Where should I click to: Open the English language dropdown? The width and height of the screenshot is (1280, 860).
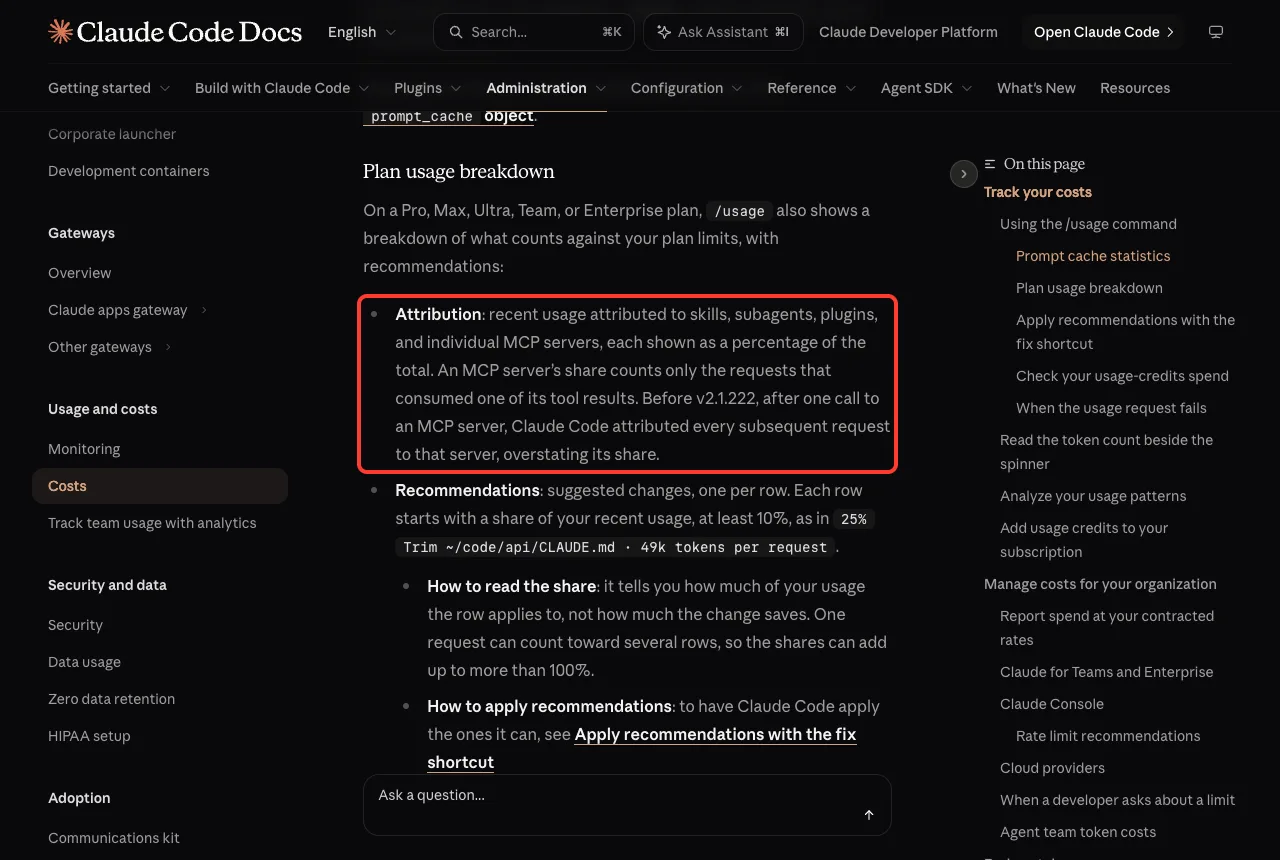tap(362, 32)
